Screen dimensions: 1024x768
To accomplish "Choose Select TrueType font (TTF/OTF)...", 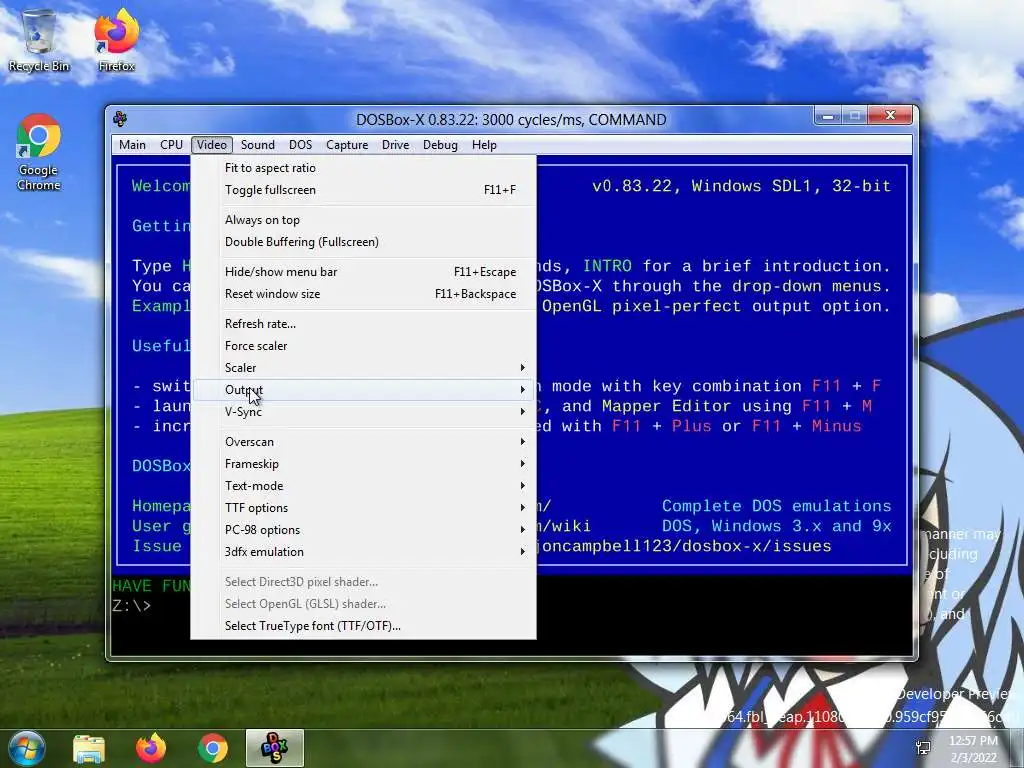I will click(363, 626).
